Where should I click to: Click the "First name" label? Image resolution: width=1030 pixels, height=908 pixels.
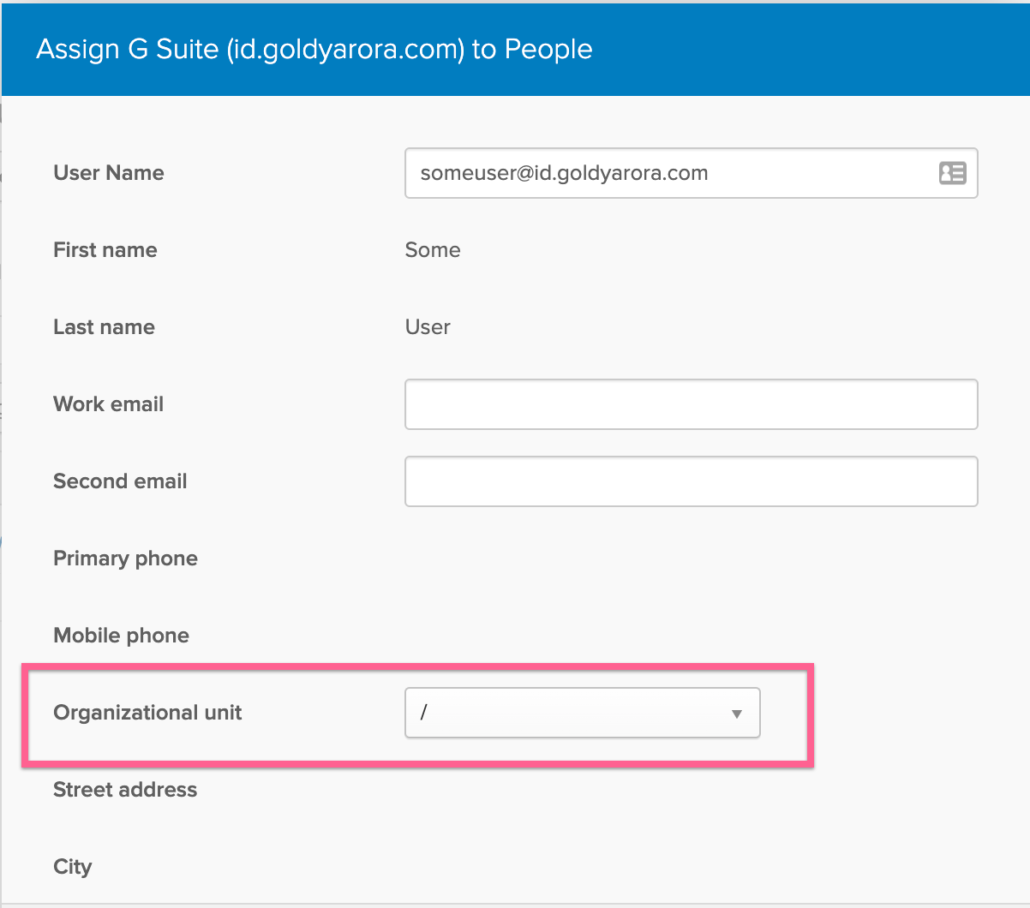point(105,250)
